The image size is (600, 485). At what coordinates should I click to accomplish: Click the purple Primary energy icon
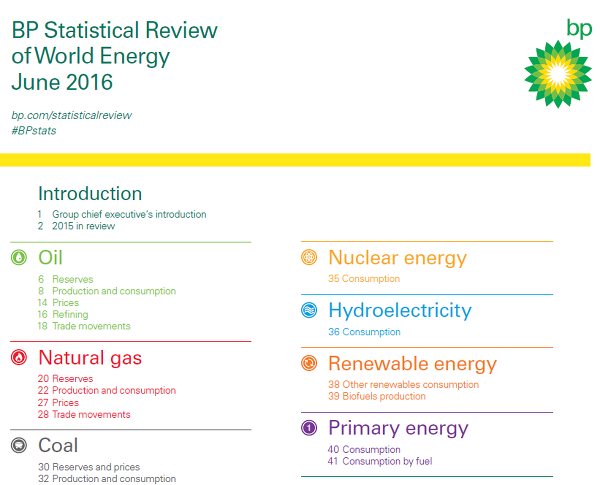point(310,429)
